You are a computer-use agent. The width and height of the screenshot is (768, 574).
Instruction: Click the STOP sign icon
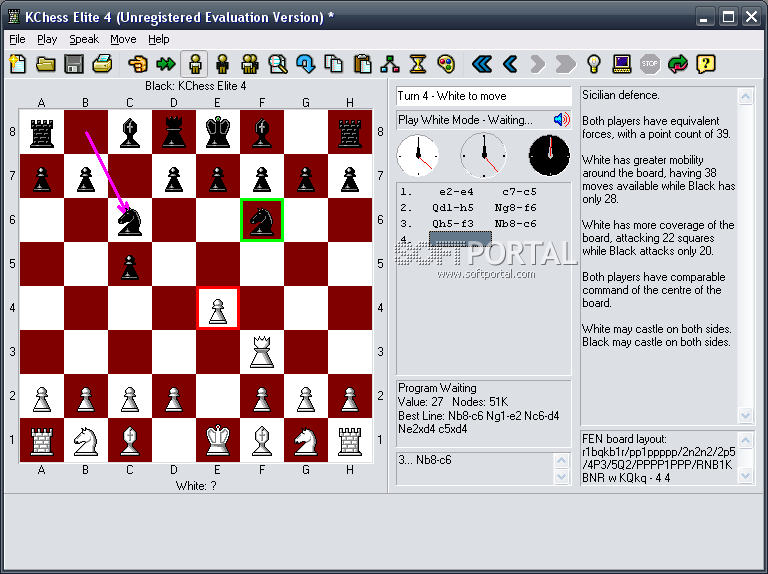click(x=649, y=64)
